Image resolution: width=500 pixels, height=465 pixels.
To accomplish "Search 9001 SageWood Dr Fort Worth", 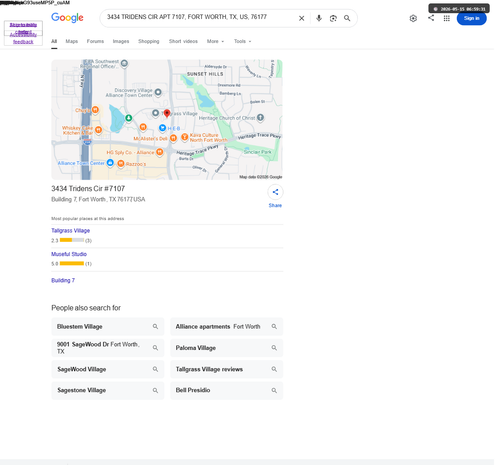I will tap(108, 348).
